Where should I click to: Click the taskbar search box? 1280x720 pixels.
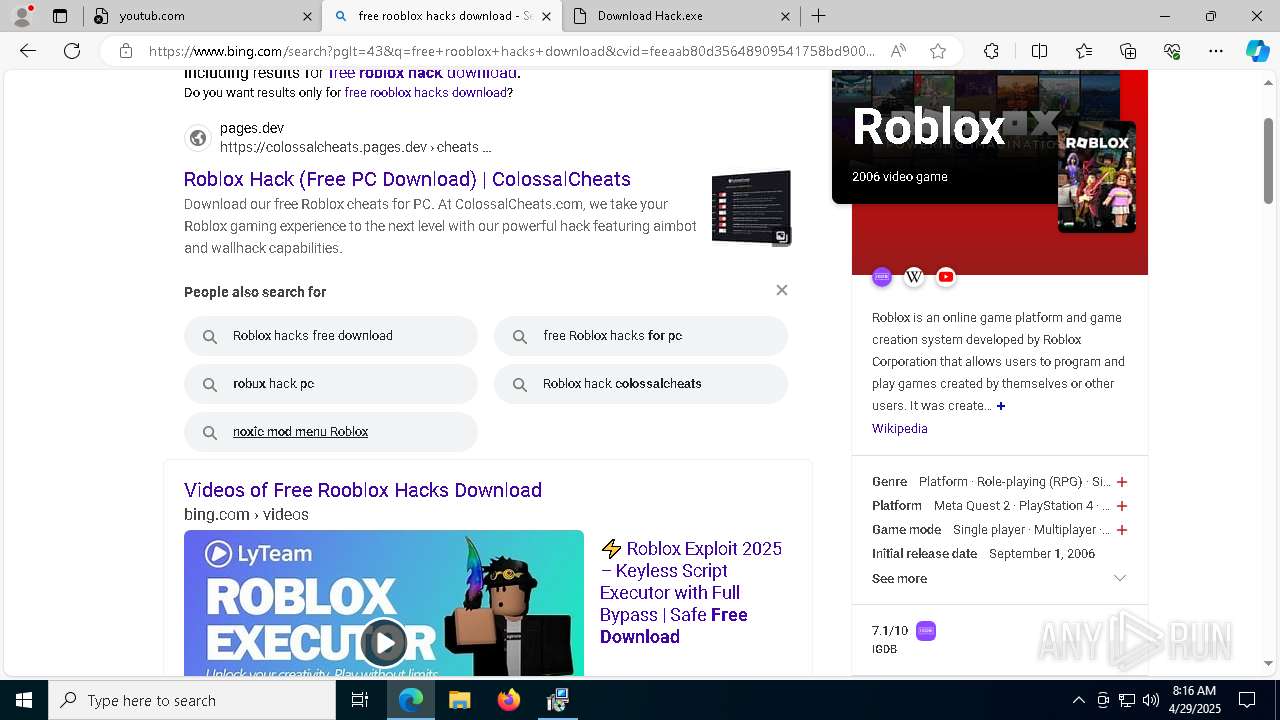click(x=192, y=700)
